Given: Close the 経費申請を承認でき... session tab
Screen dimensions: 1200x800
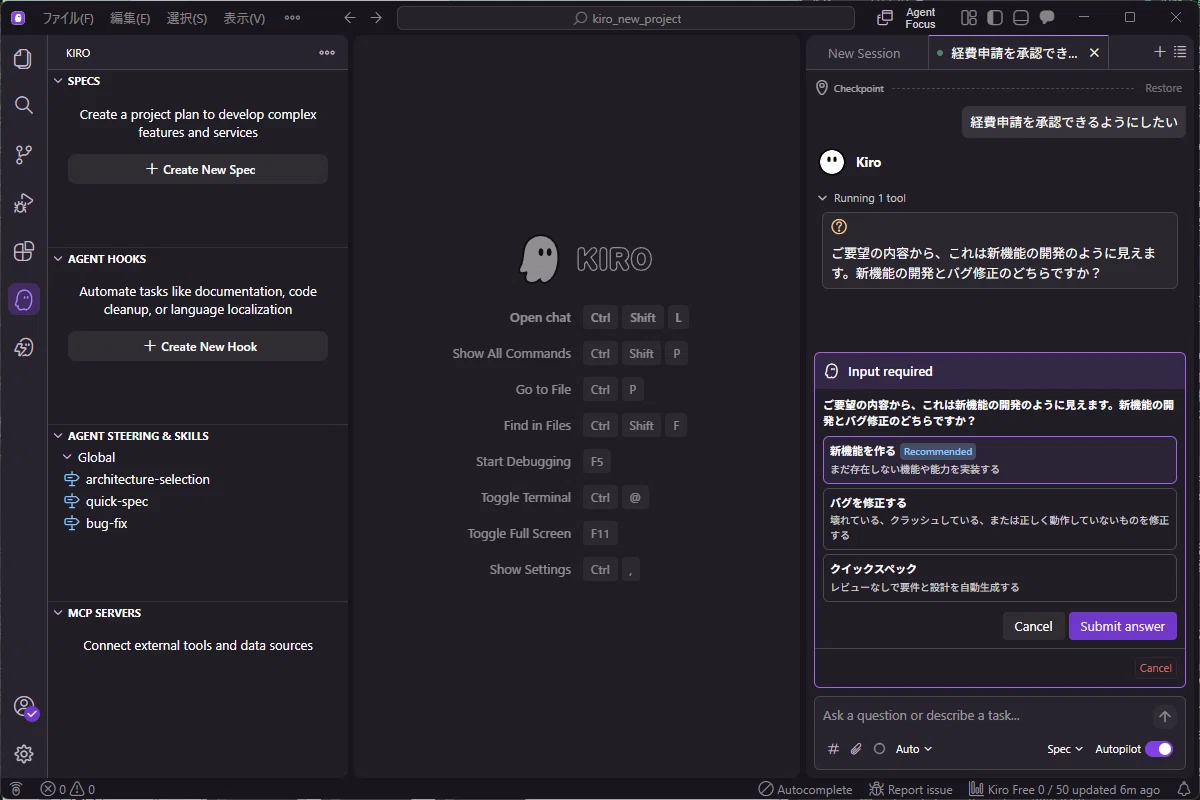Looking at the screenshot, I should coord(1094,53).
